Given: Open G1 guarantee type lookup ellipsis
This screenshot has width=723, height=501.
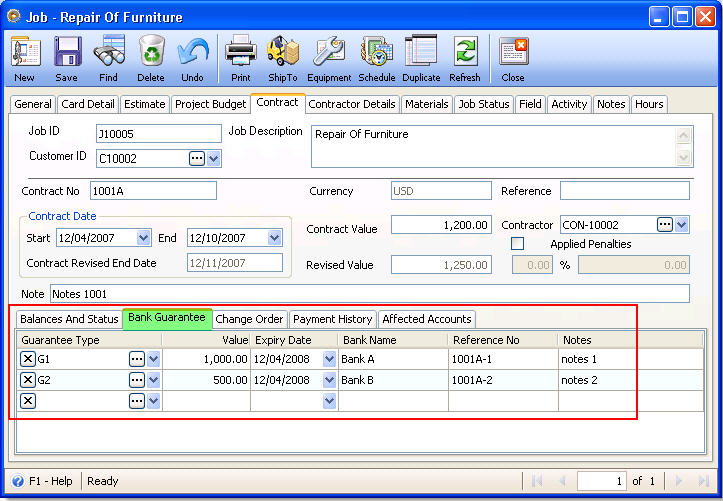Looking at the screenshot, I should [x=137, y=359].
